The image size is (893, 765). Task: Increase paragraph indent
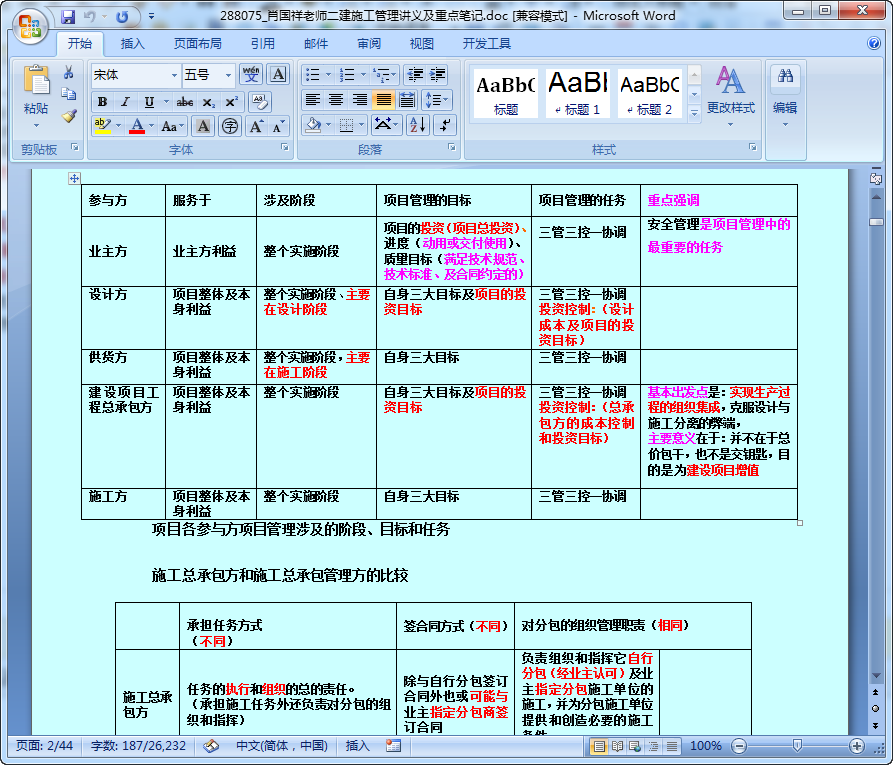point(437,75)
